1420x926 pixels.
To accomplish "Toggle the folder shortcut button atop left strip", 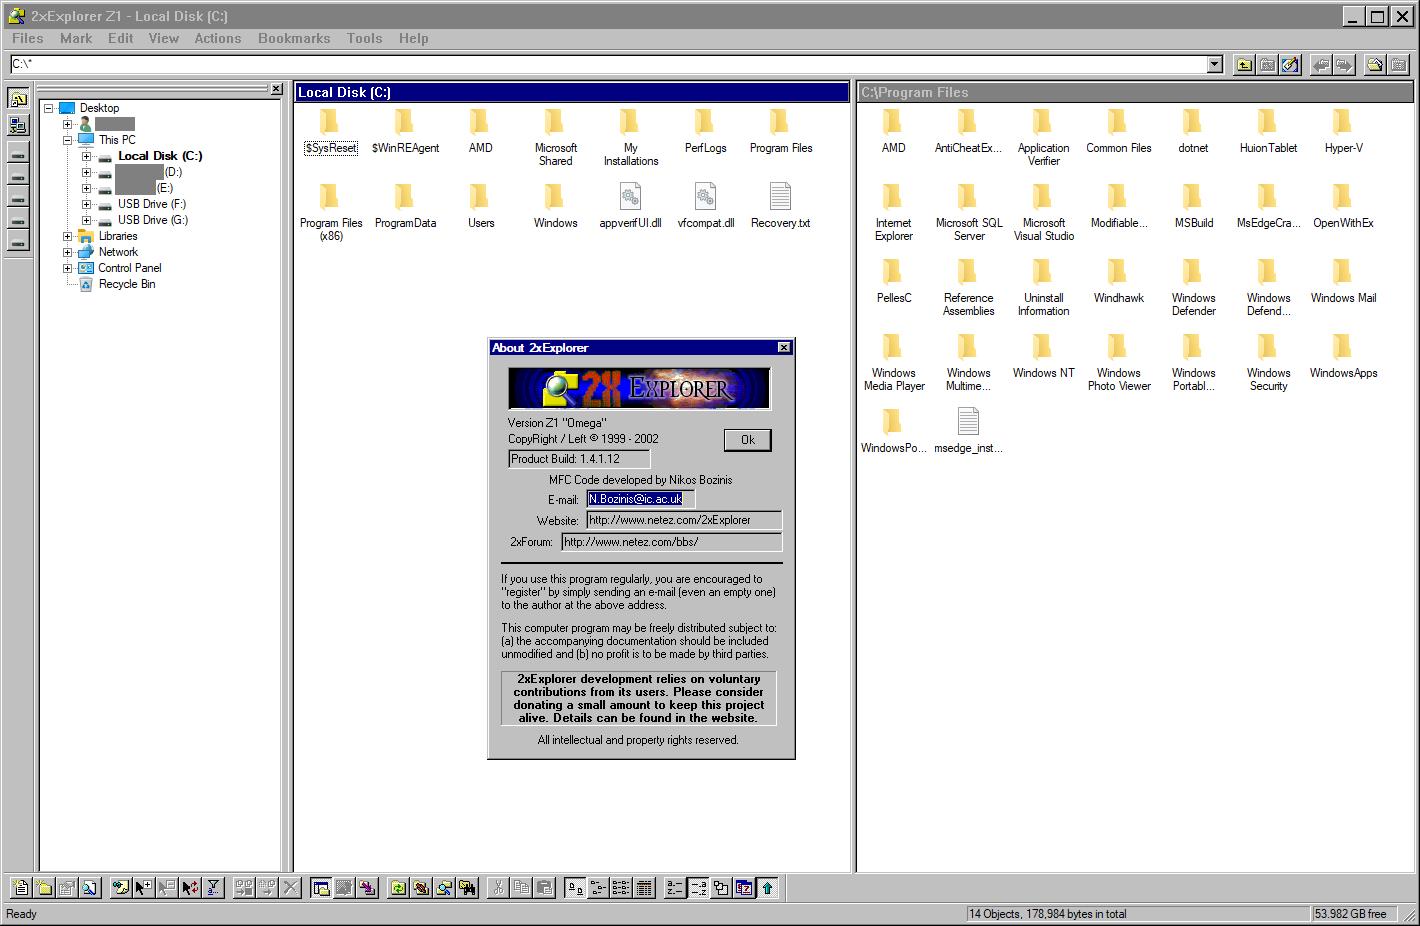I will [x=18, y=99].
